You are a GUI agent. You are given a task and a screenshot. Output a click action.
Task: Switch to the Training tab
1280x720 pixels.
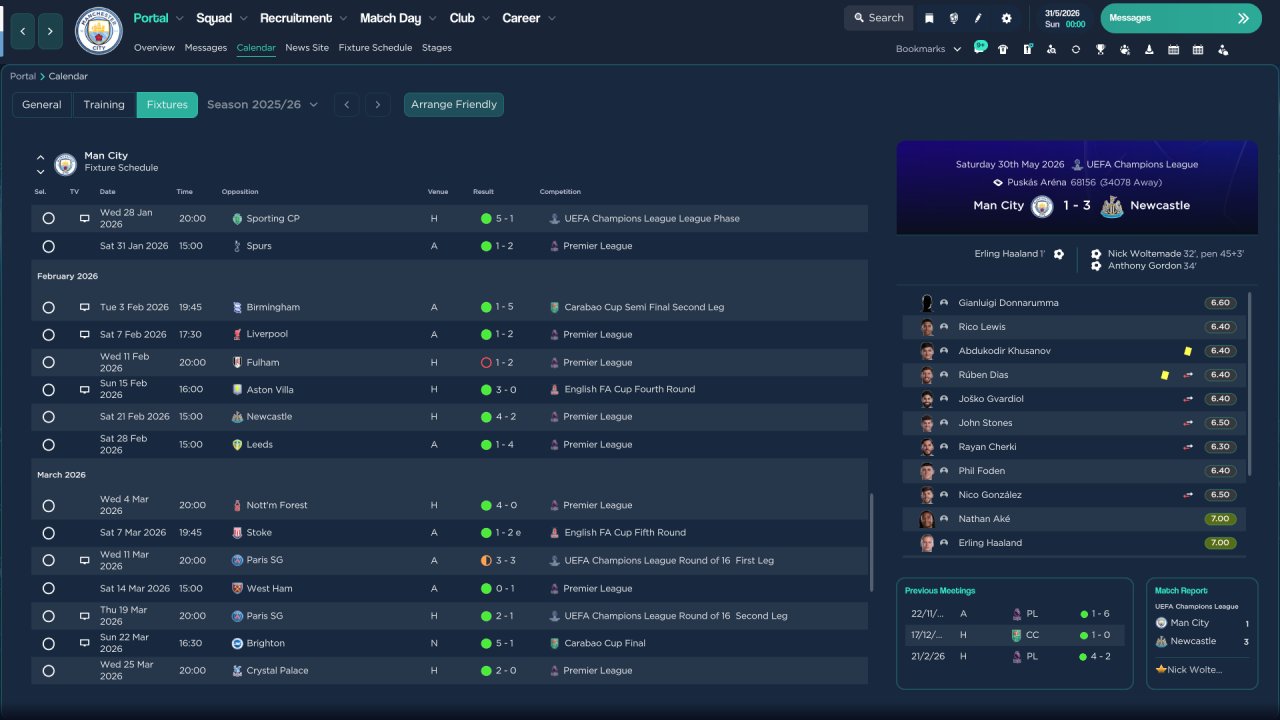104,104
